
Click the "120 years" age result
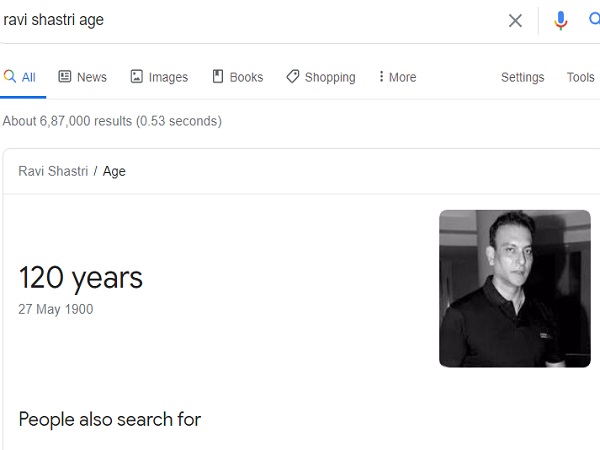tap(80, 277)
